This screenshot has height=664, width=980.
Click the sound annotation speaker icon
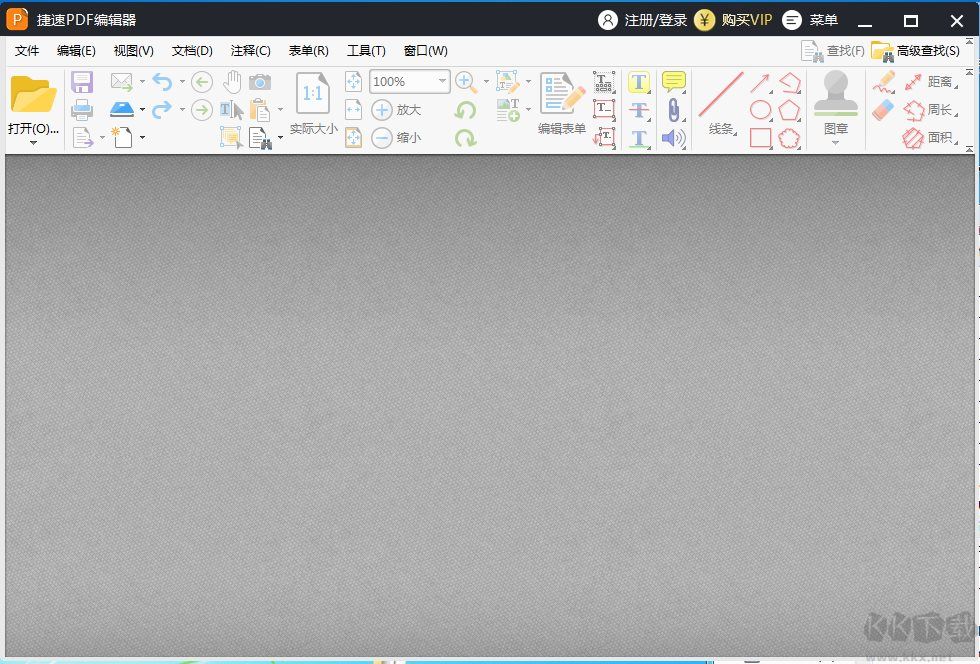(672, 138)
